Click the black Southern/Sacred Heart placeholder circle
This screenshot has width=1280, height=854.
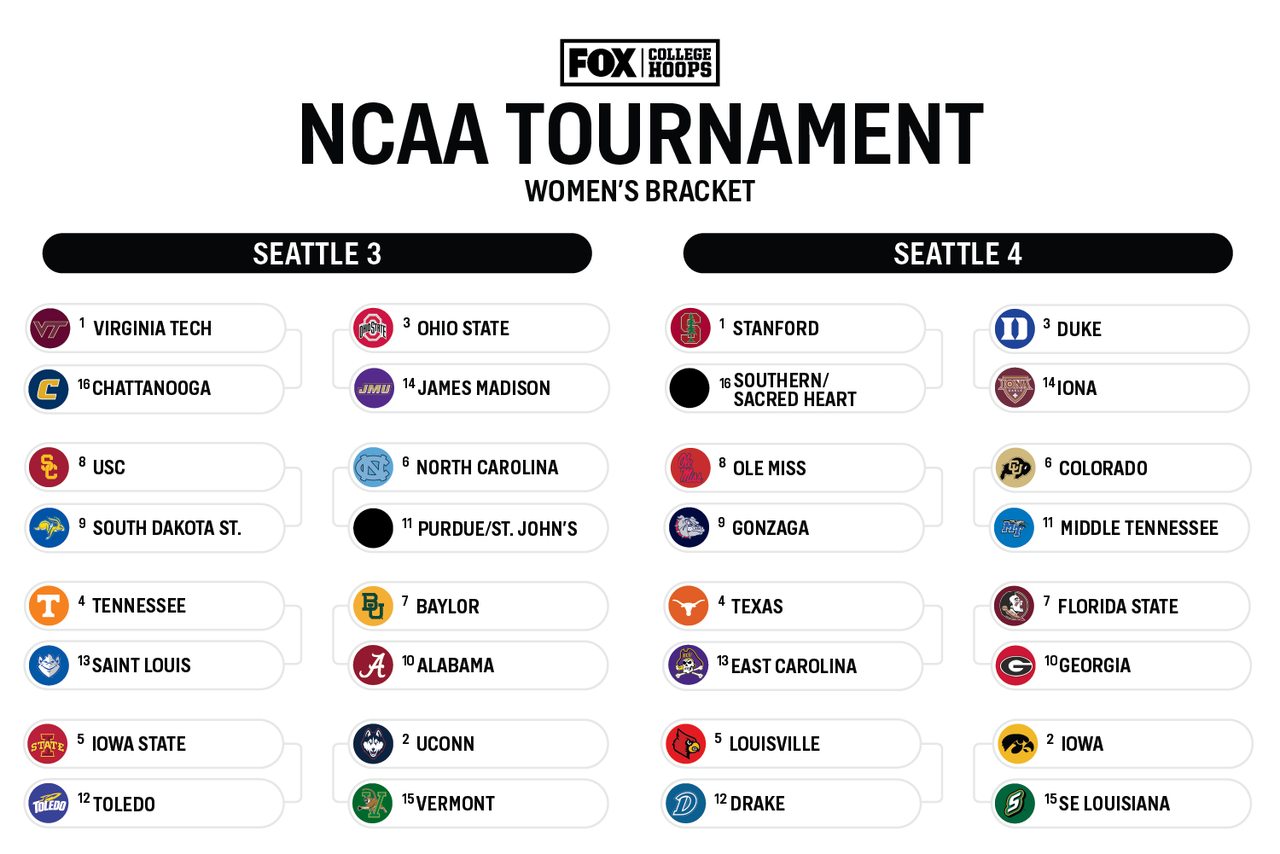coord(689,388)
